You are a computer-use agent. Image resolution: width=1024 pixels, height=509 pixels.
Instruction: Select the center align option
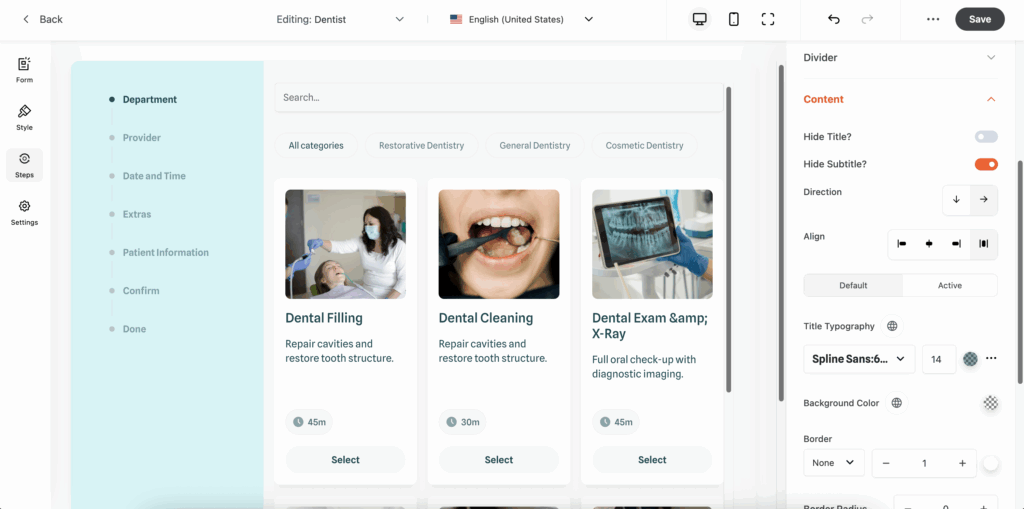pyautogui.click(x=929, y=244)
